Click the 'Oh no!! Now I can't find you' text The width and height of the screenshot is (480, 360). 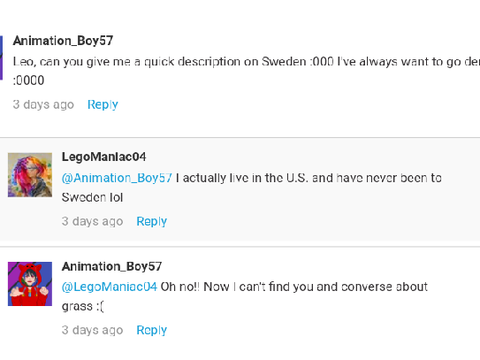(294, 287)
